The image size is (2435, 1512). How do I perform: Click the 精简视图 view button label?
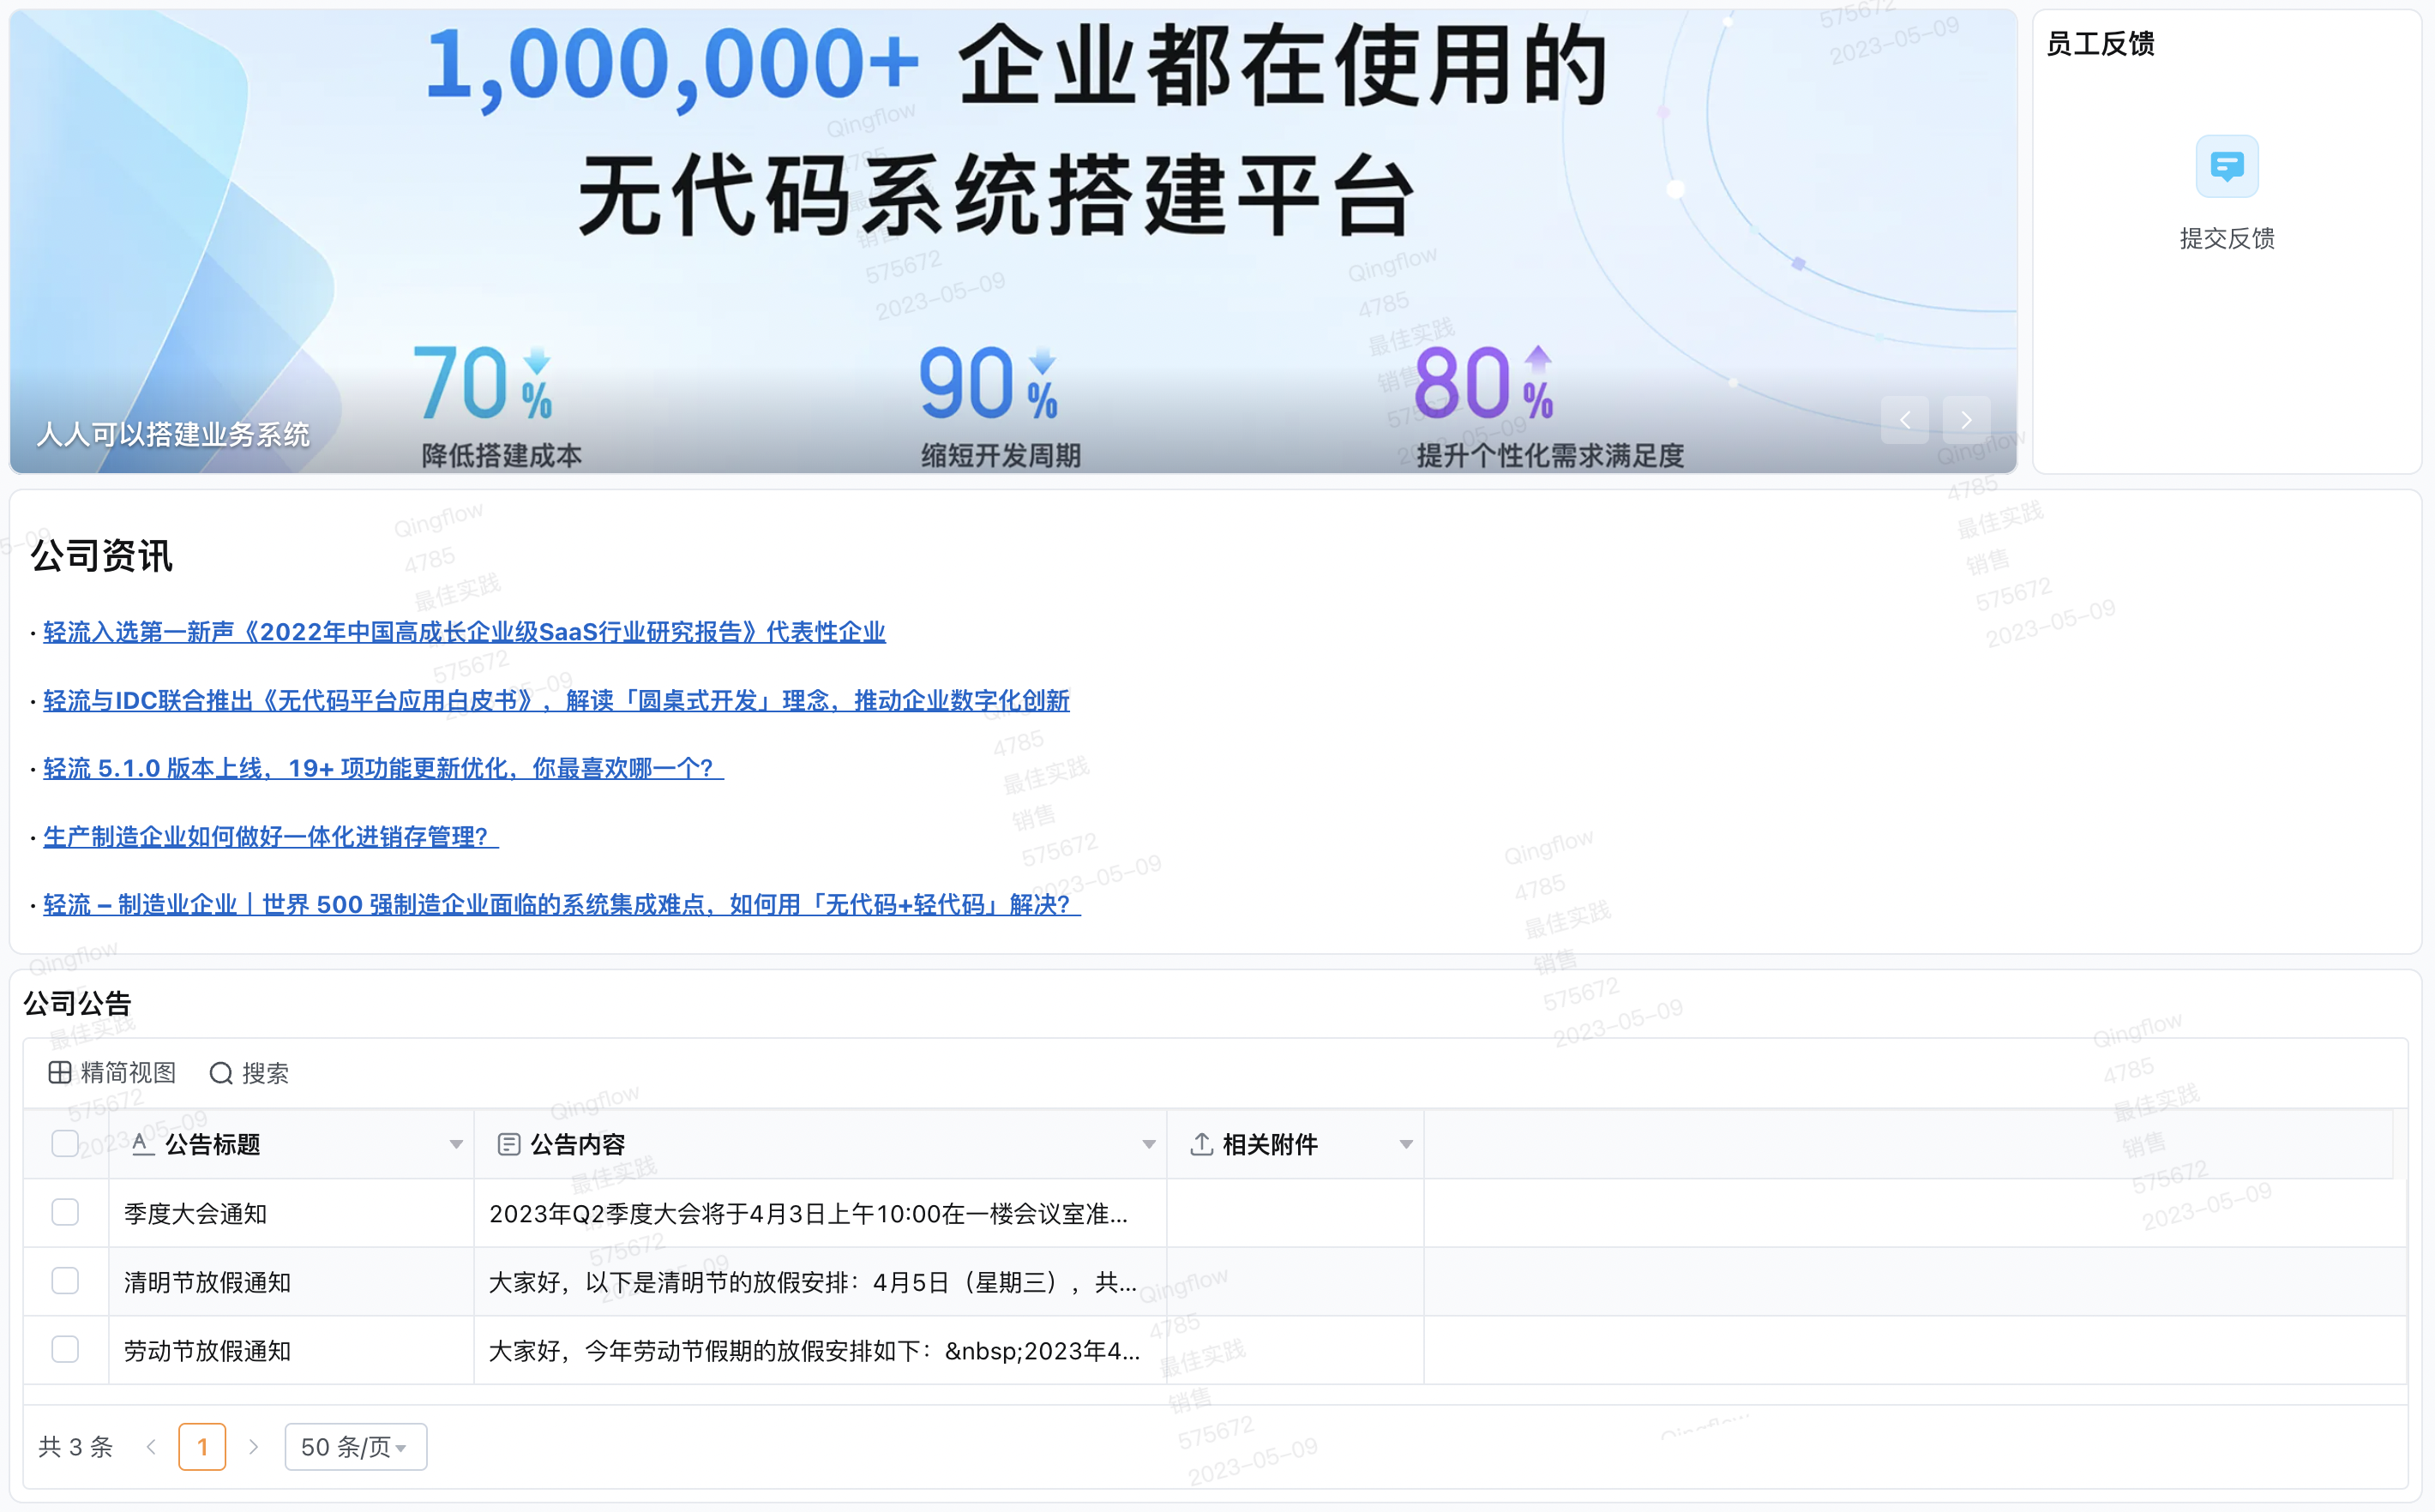pyautogui.click(x=128, y=1073)
